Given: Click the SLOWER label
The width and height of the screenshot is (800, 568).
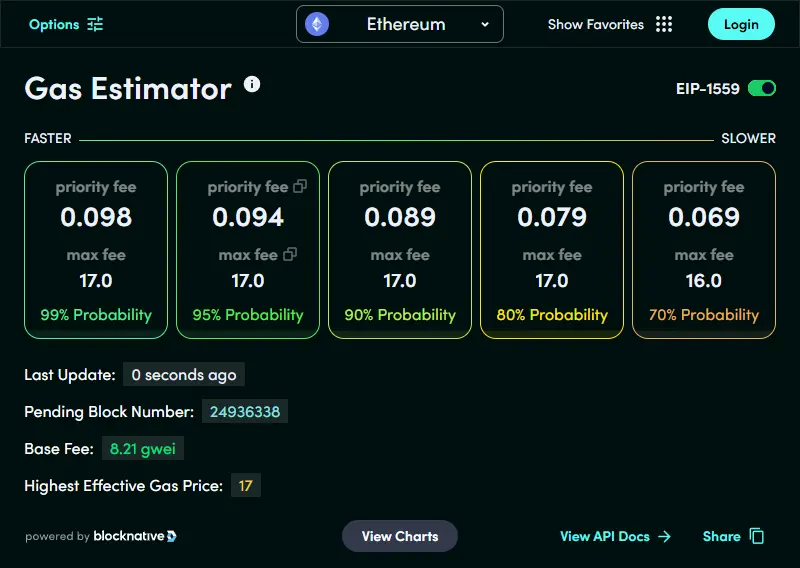Looking at the screenshot, I should [x=748, y=138].
